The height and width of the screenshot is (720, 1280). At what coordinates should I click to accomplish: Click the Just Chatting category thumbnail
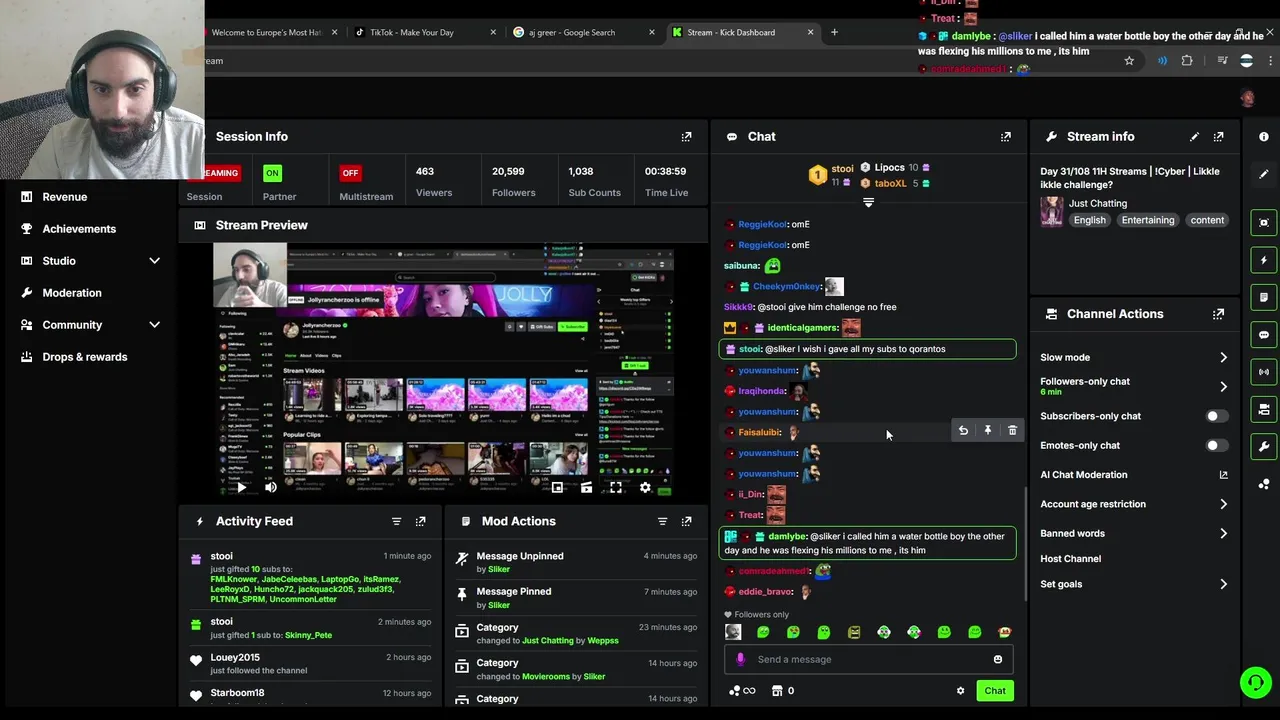tap(1051, 211)
